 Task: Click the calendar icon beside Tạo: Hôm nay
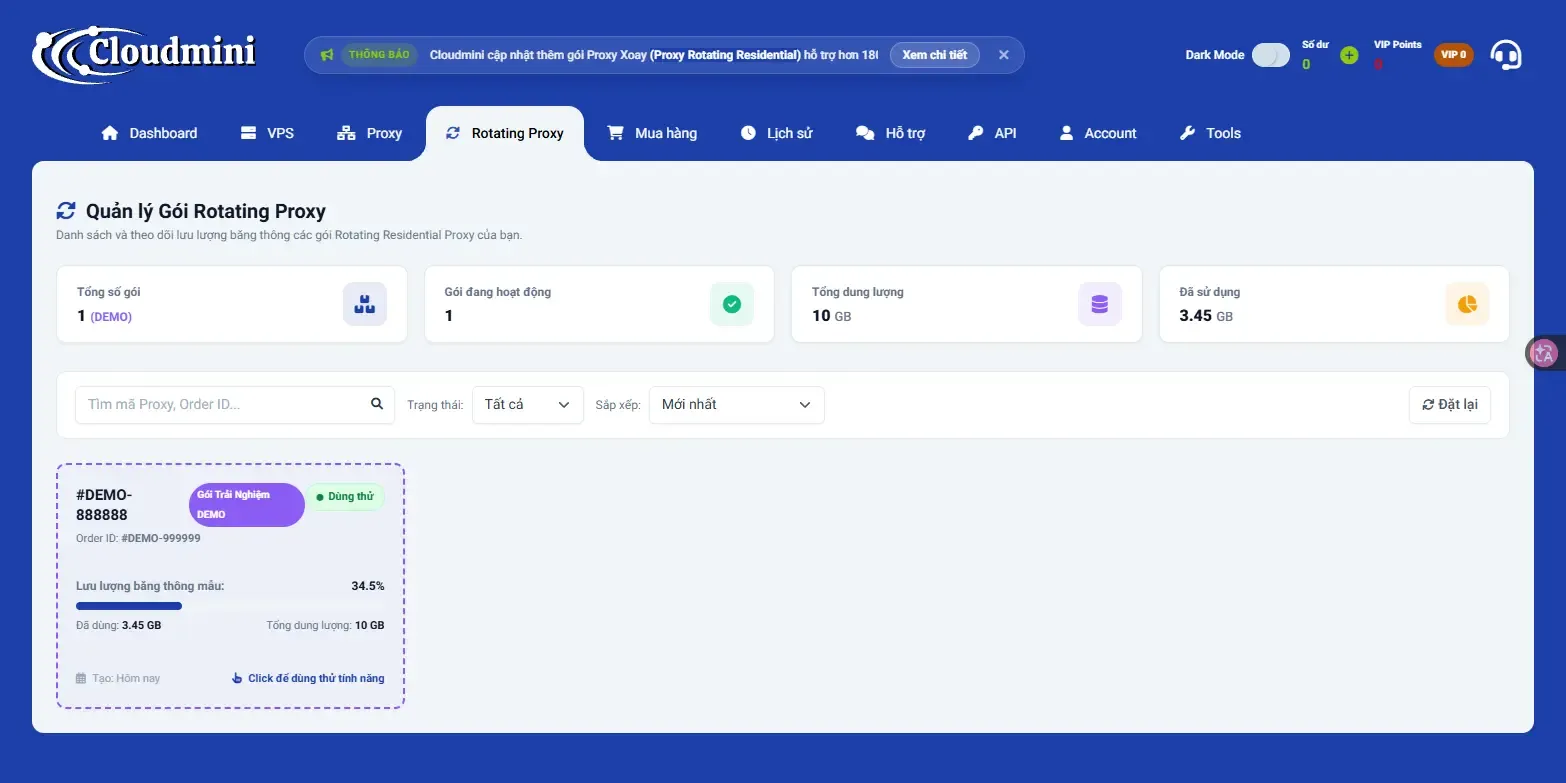point(81,678)
